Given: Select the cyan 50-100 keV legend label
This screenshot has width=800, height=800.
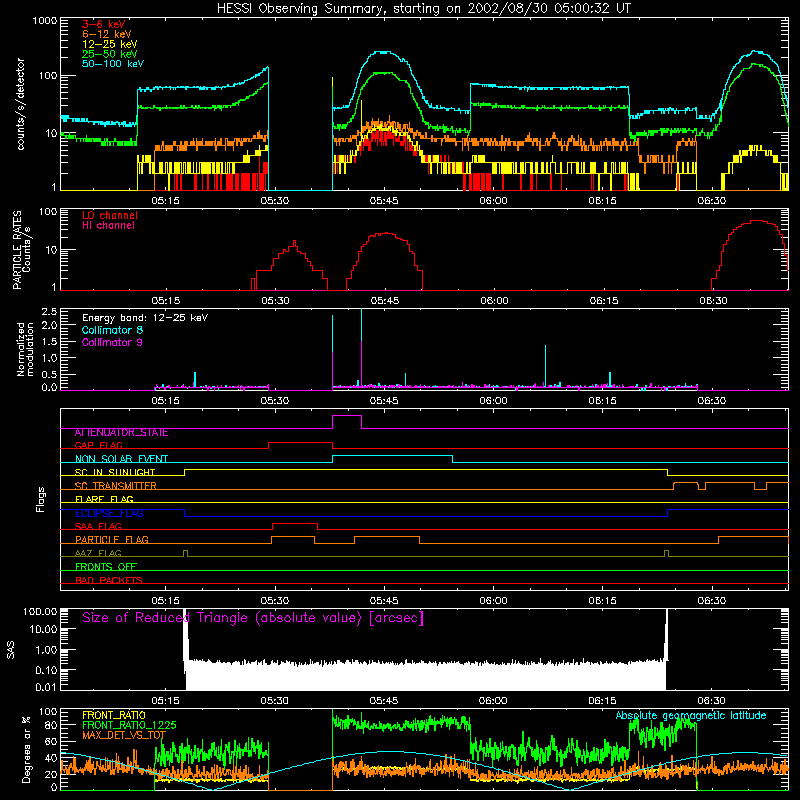Looking at the screenshot, I should [113, 64].
